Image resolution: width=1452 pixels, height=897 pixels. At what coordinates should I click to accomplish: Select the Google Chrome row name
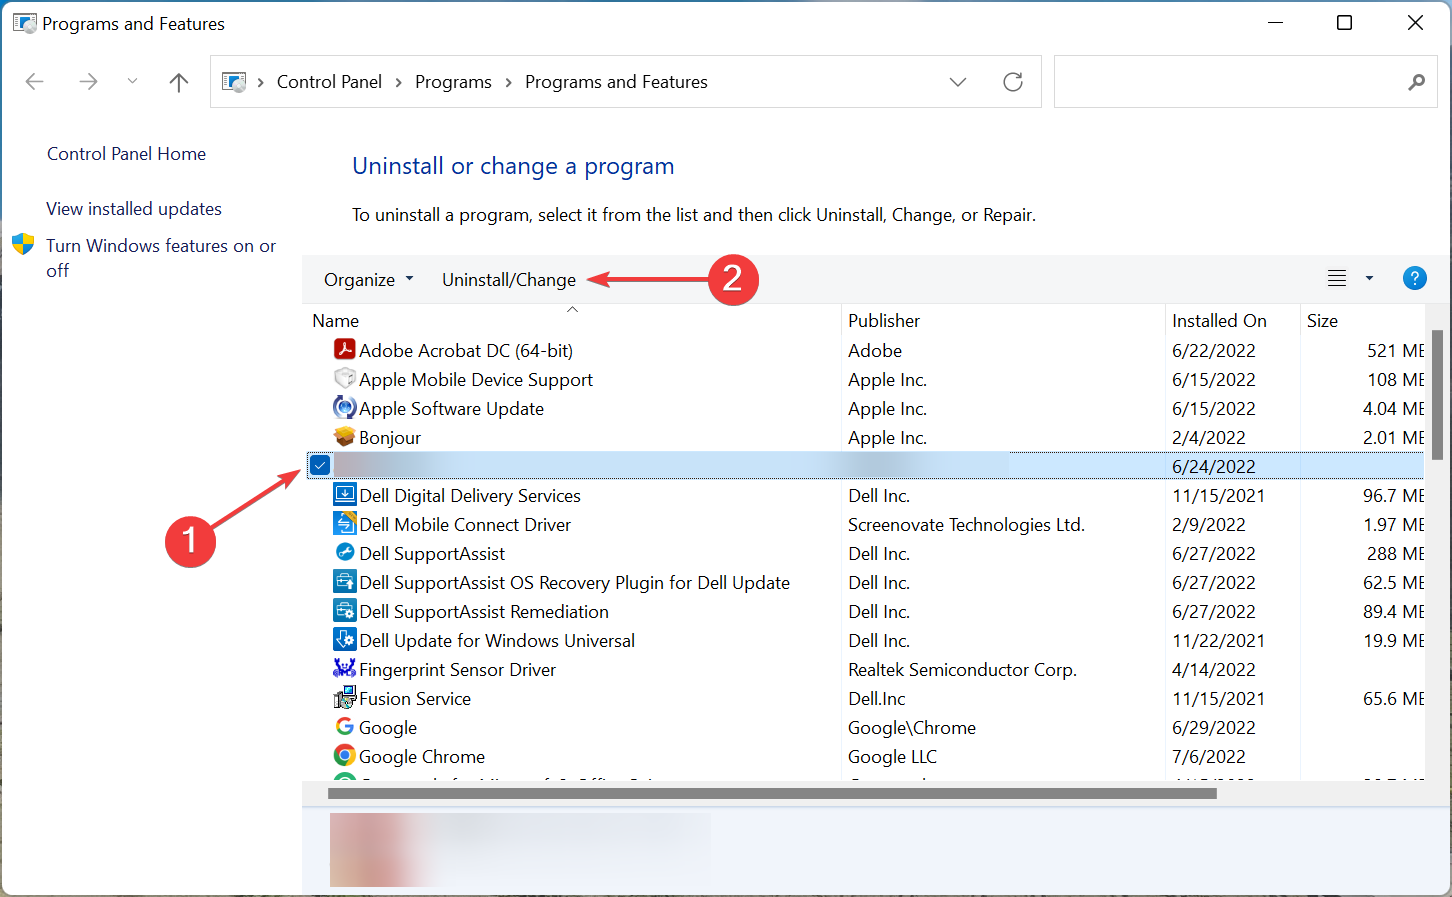tap(422, 757)
